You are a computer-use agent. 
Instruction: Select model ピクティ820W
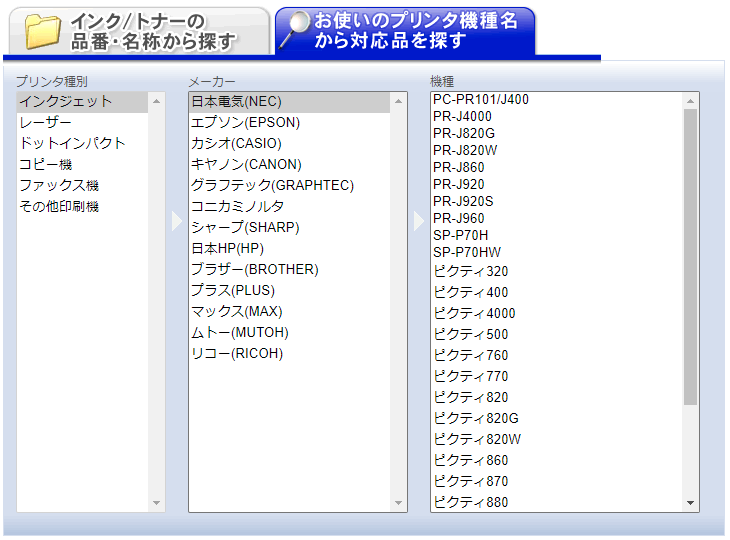[556, 439]
